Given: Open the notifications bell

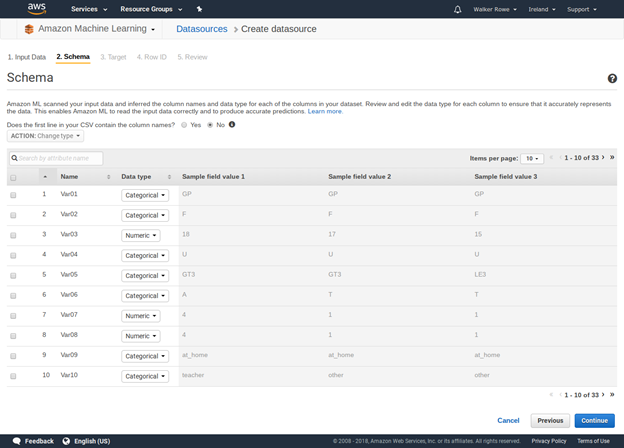Looking at the screenshot, I should [458, 9].
